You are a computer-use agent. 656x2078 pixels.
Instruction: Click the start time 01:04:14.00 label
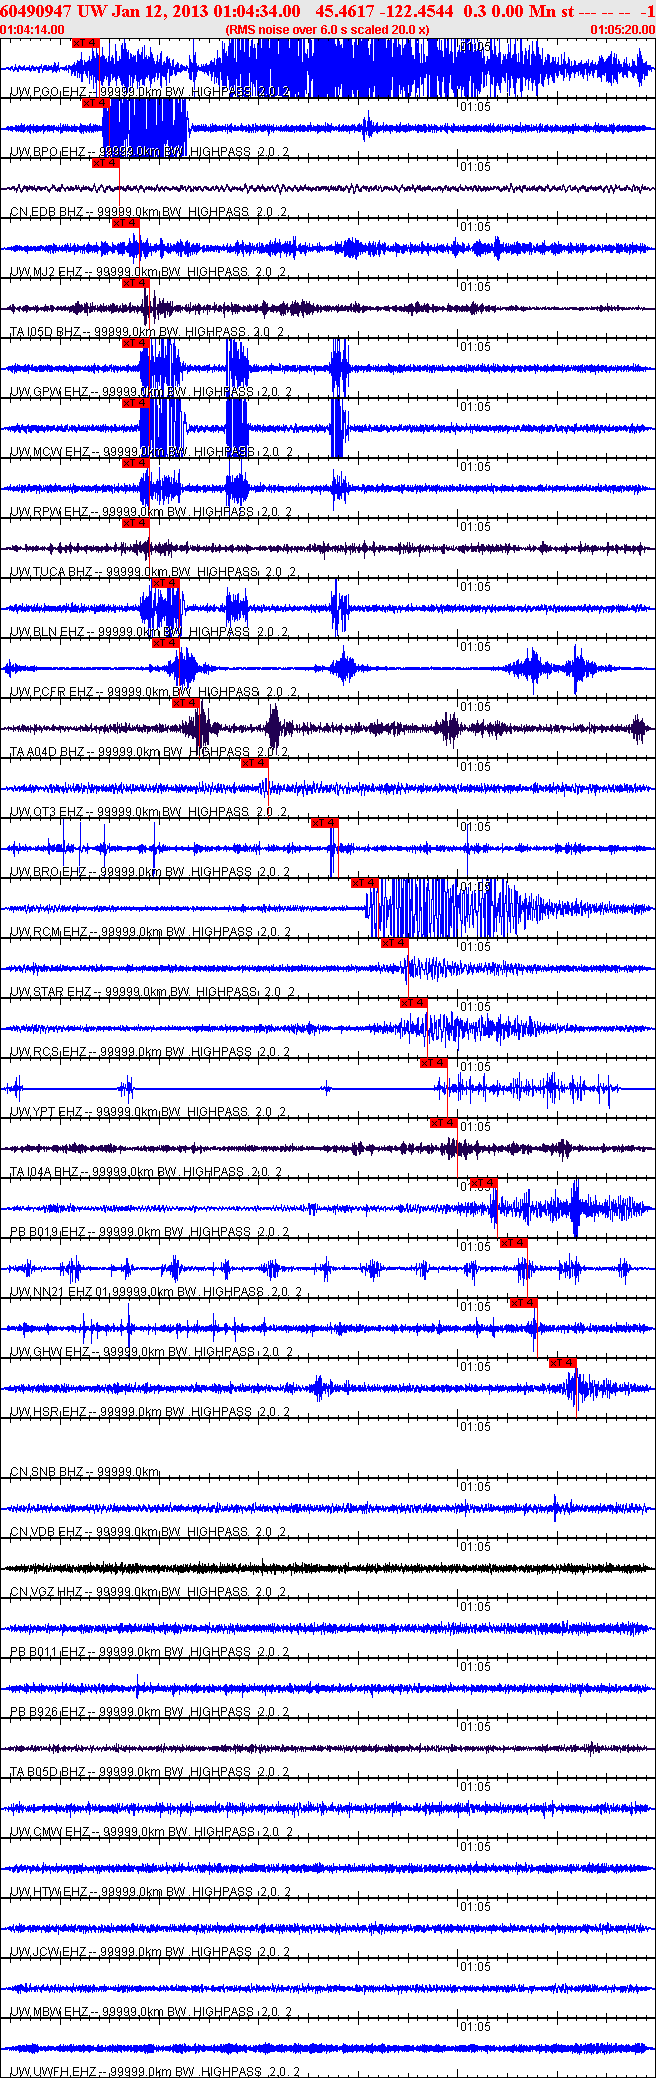pos(33,30)
